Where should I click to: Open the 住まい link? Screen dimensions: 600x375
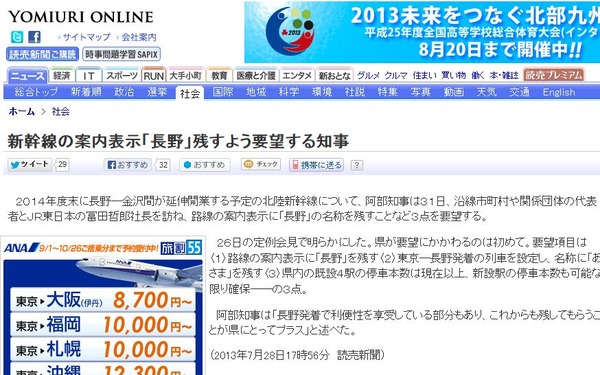[424, 75]
